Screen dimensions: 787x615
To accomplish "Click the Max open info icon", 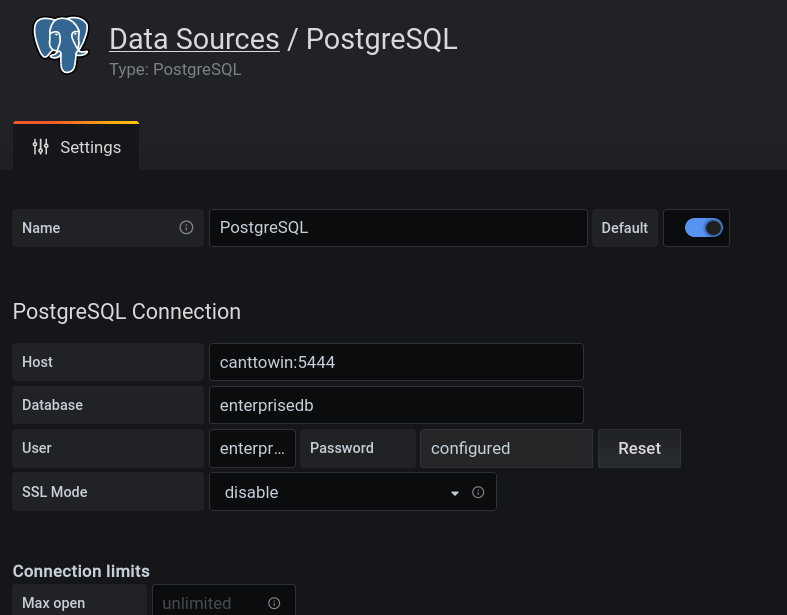I will (x=274, y=603).
